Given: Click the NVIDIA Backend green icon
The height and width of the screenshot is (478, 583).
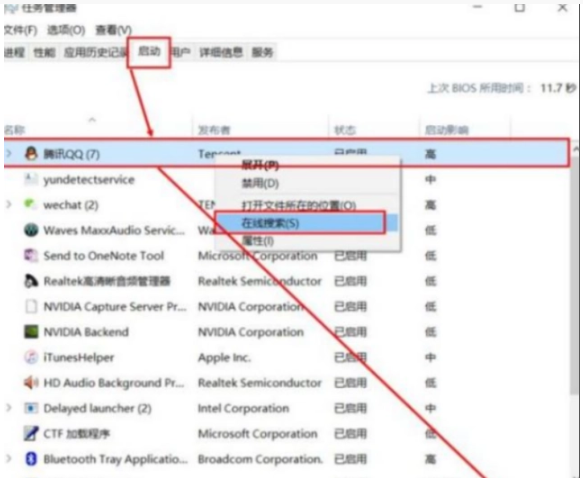Looking at the screenshot, I should (31, 332).
